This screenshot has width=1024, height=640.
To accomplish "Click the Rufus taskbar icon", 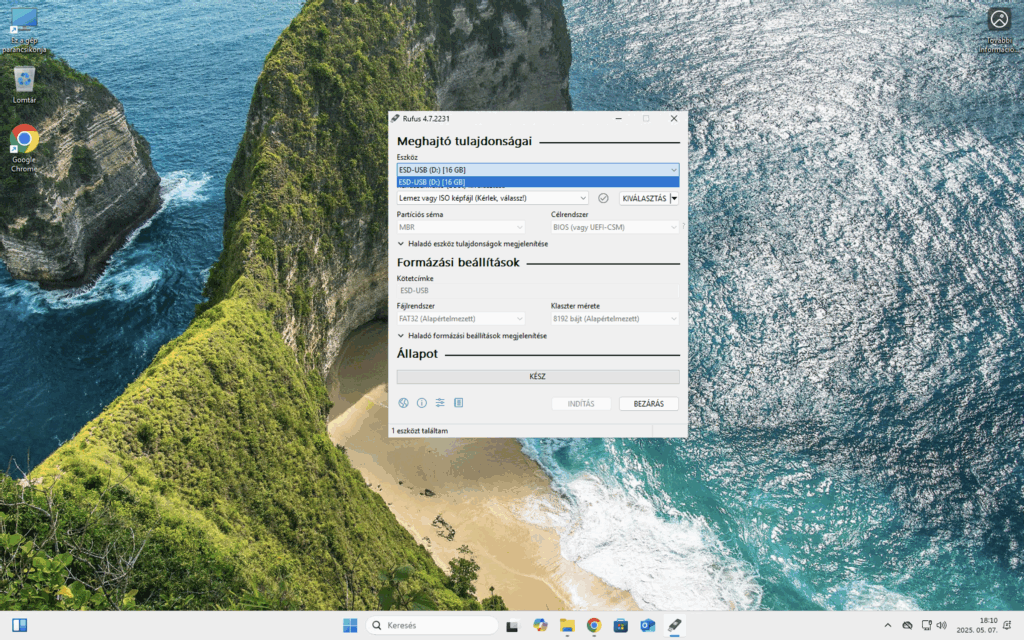I will click(675, 625).
